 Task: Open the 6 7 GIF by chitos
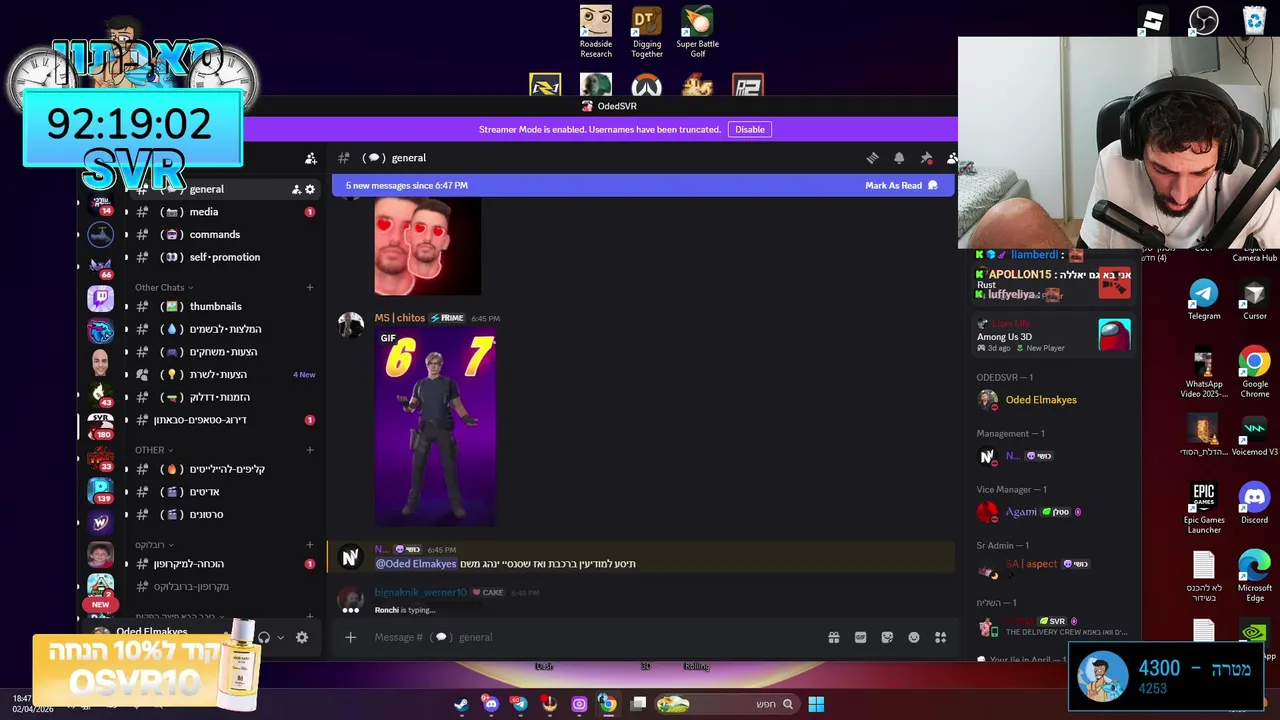(x=435, y=427)
